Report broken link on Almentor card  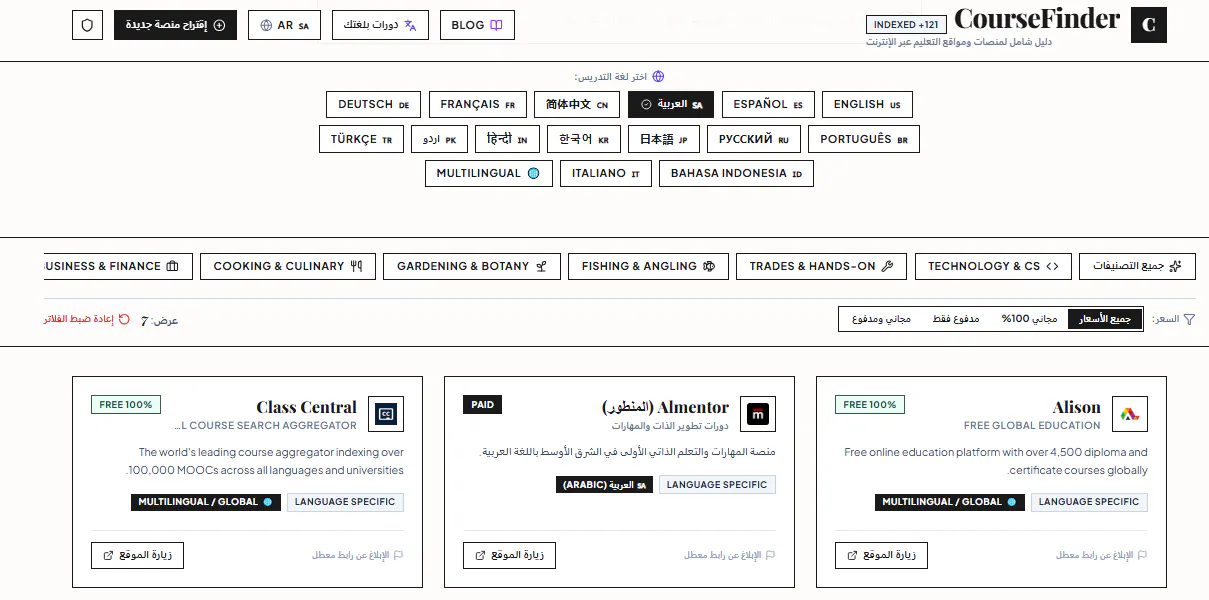(x=730, y=555)
